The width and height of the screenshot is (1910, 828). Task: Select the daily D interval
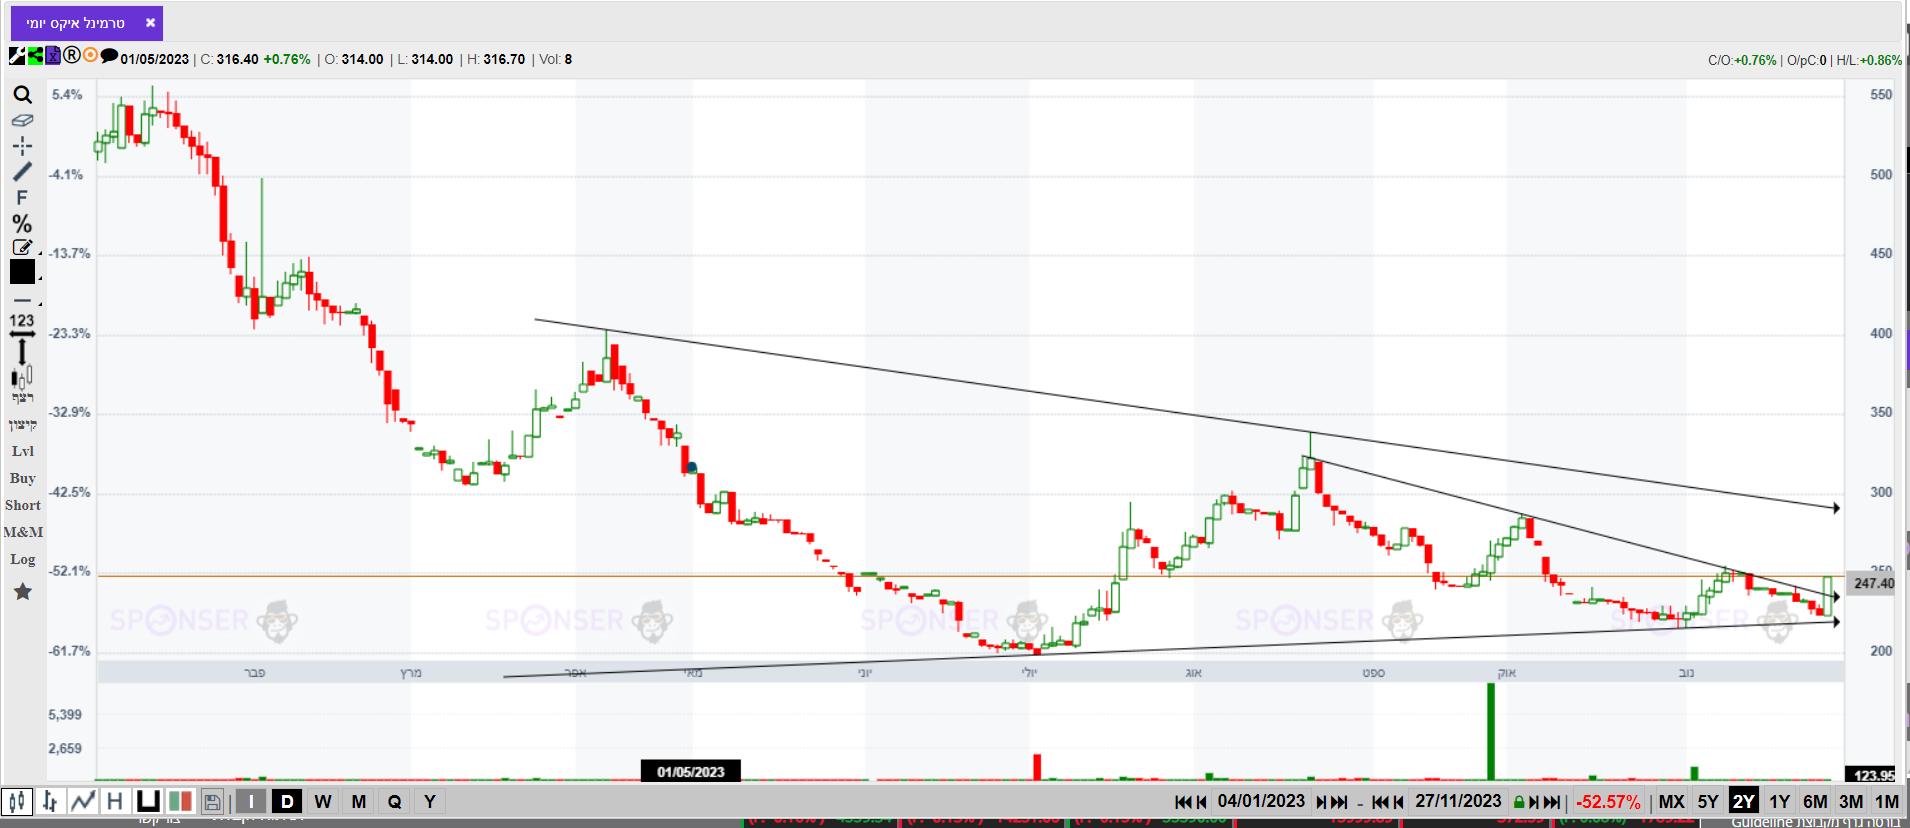[287, 801]
